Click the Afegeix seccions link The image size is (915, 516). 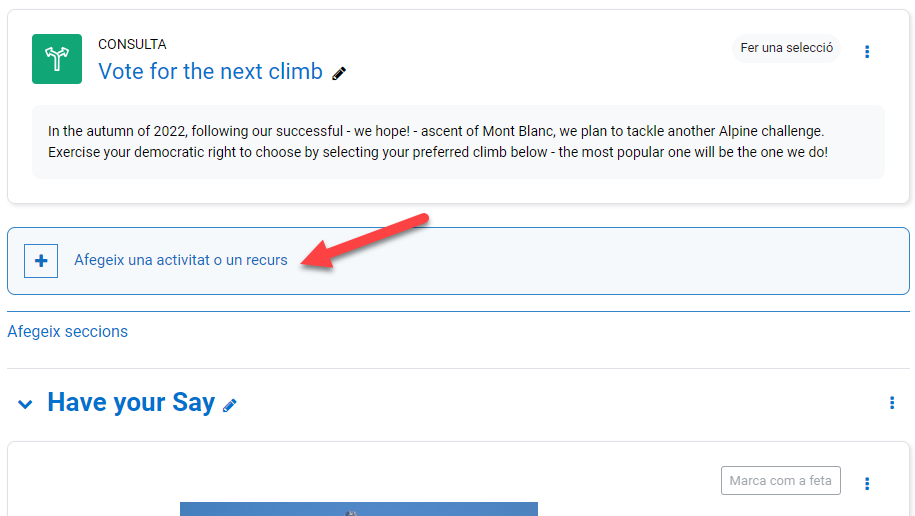(67, 331)
